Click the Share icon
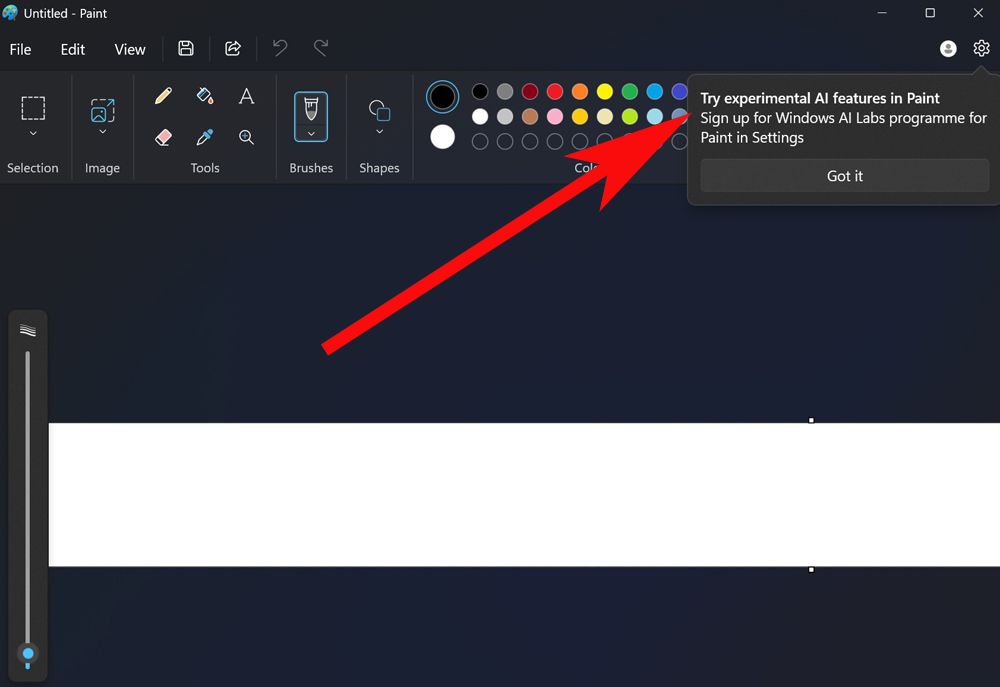The image size is (1000, 687). [x=233, y=48]
